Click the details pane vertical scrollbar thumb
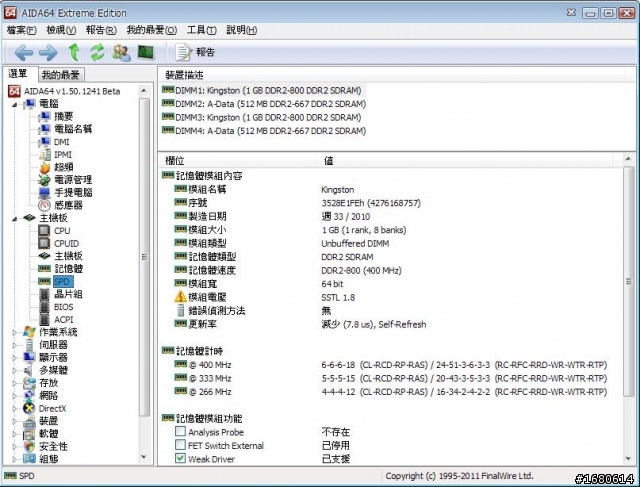This screenshot has height=487, width=640. [x=629, y=281]
